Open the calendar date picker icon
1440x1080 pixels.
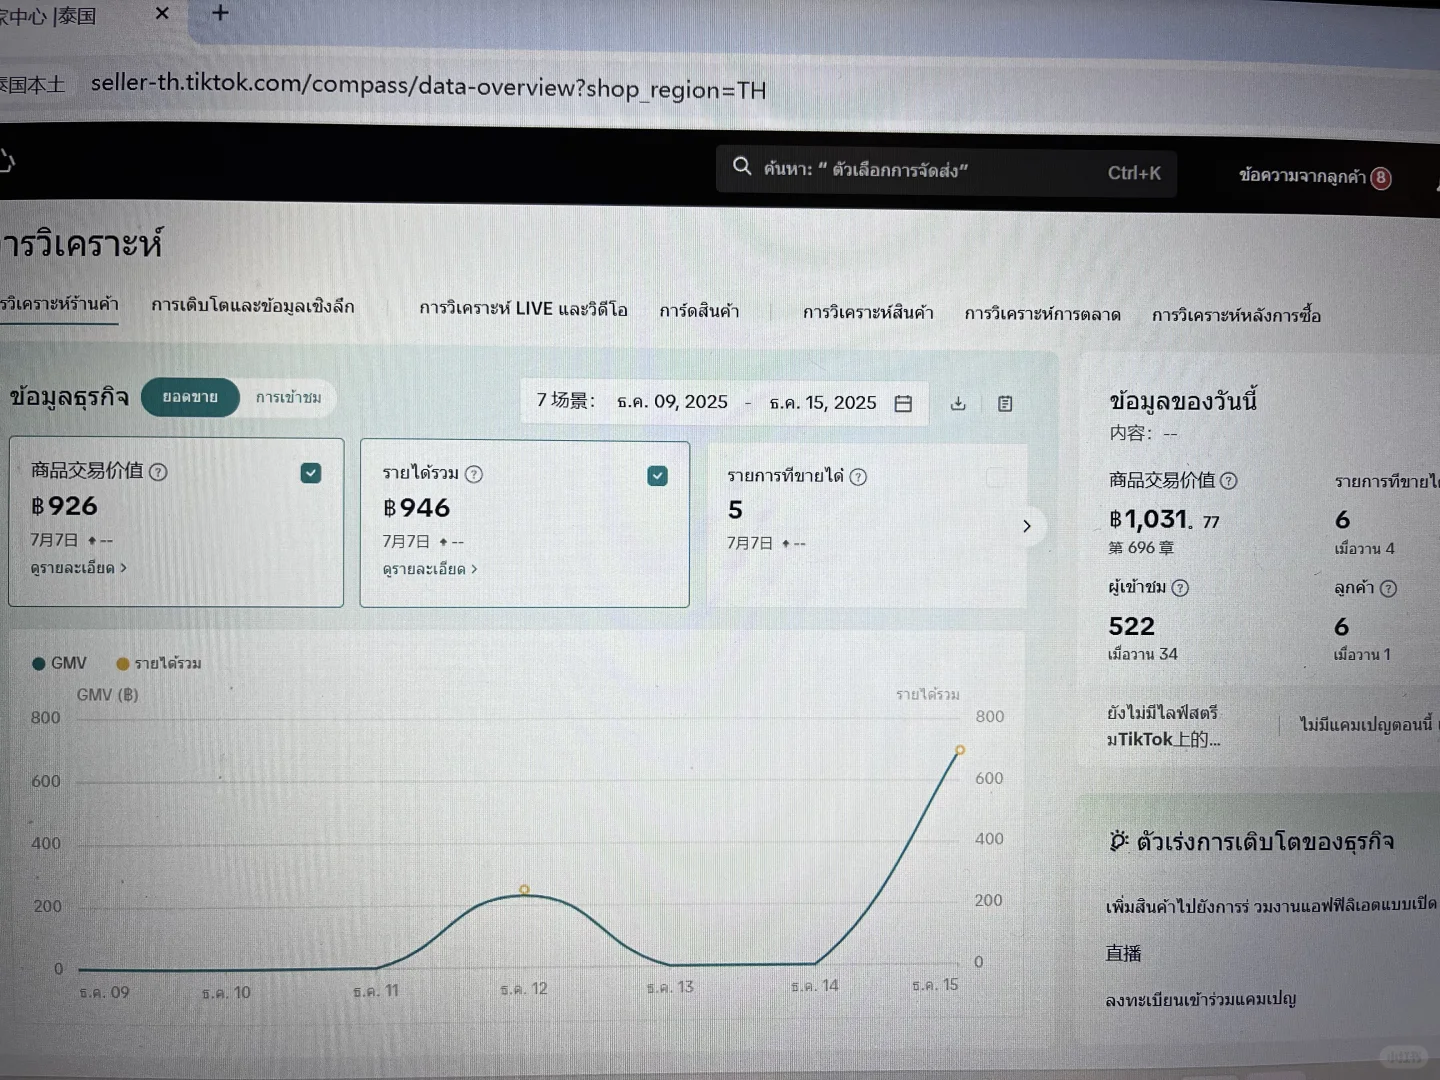(x=903, y=404)
